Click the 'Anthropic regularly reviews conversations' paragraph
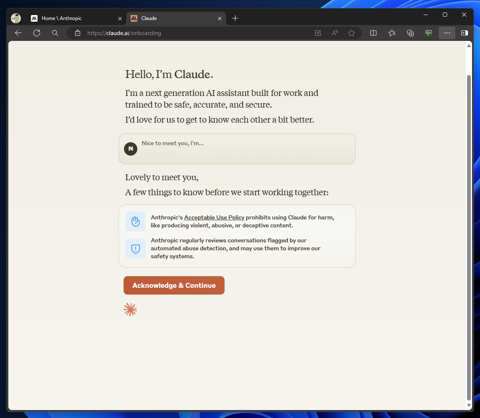 [235, 248]
